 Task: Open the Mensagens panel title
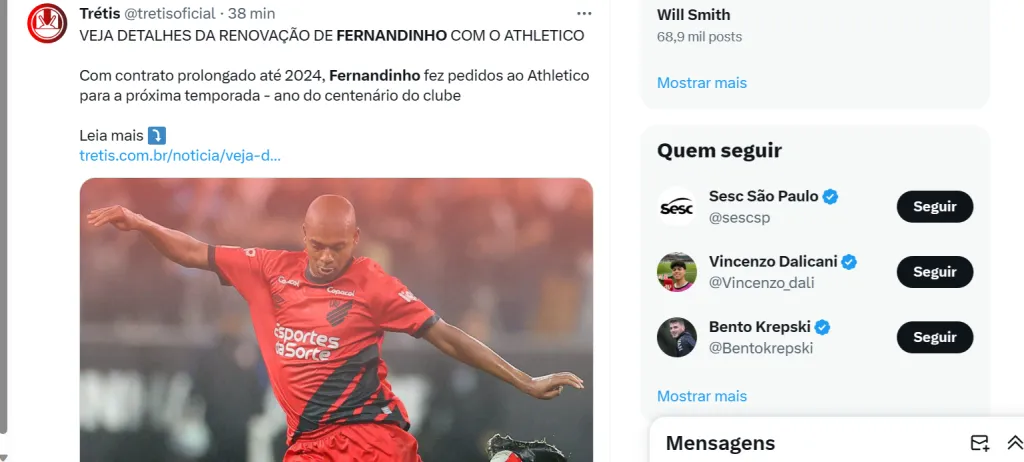click(720, 443)
